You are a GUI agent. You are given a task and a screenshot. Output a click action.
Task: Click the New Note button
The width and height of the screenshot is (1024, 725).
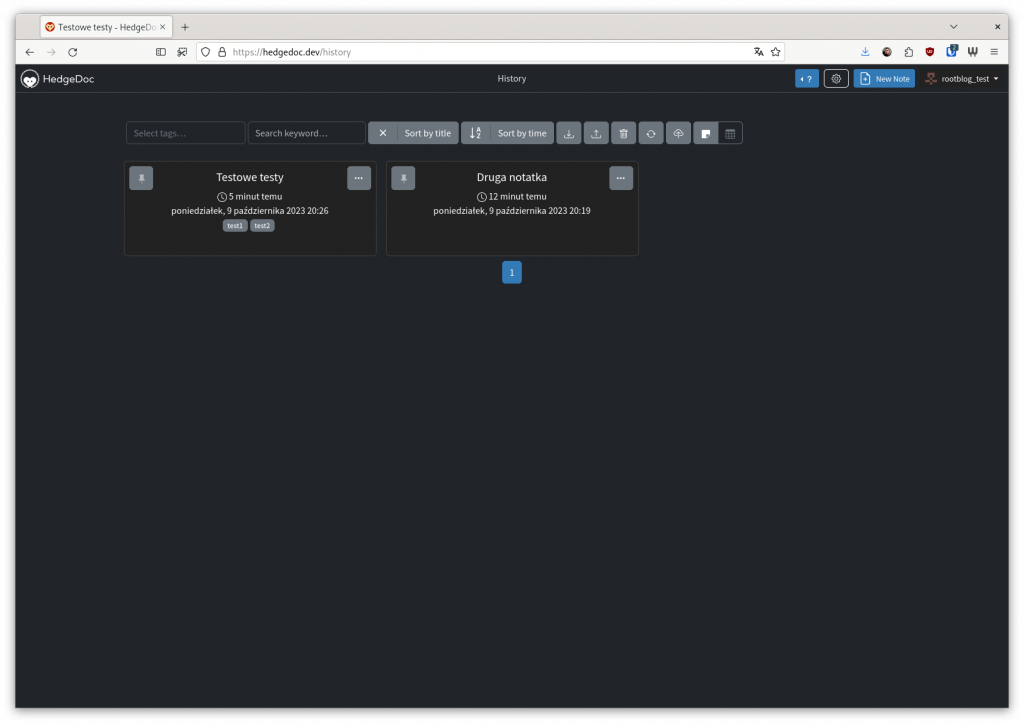click(x=884, y=79)
